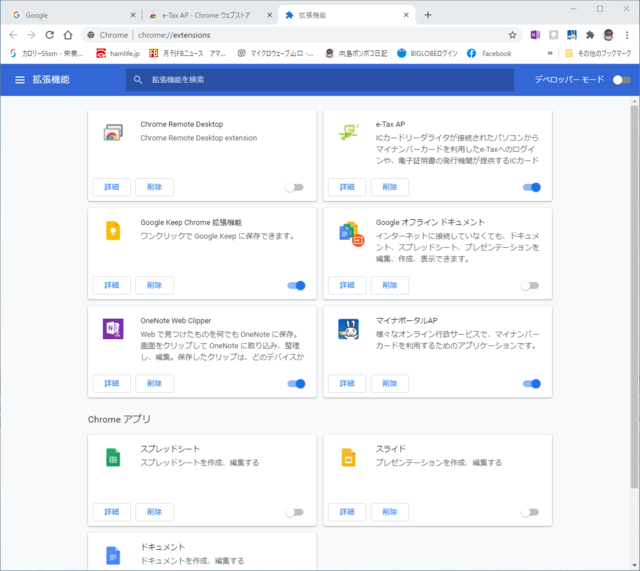Close the Google tab

[133, 15]
